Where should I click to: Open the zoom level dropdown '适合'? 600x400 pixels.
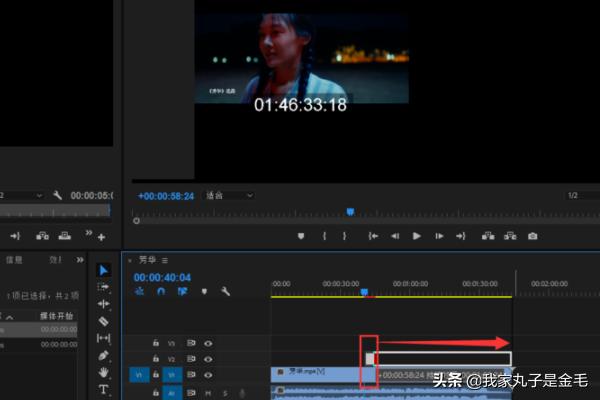pyautogui.click(x=229, y=195)
